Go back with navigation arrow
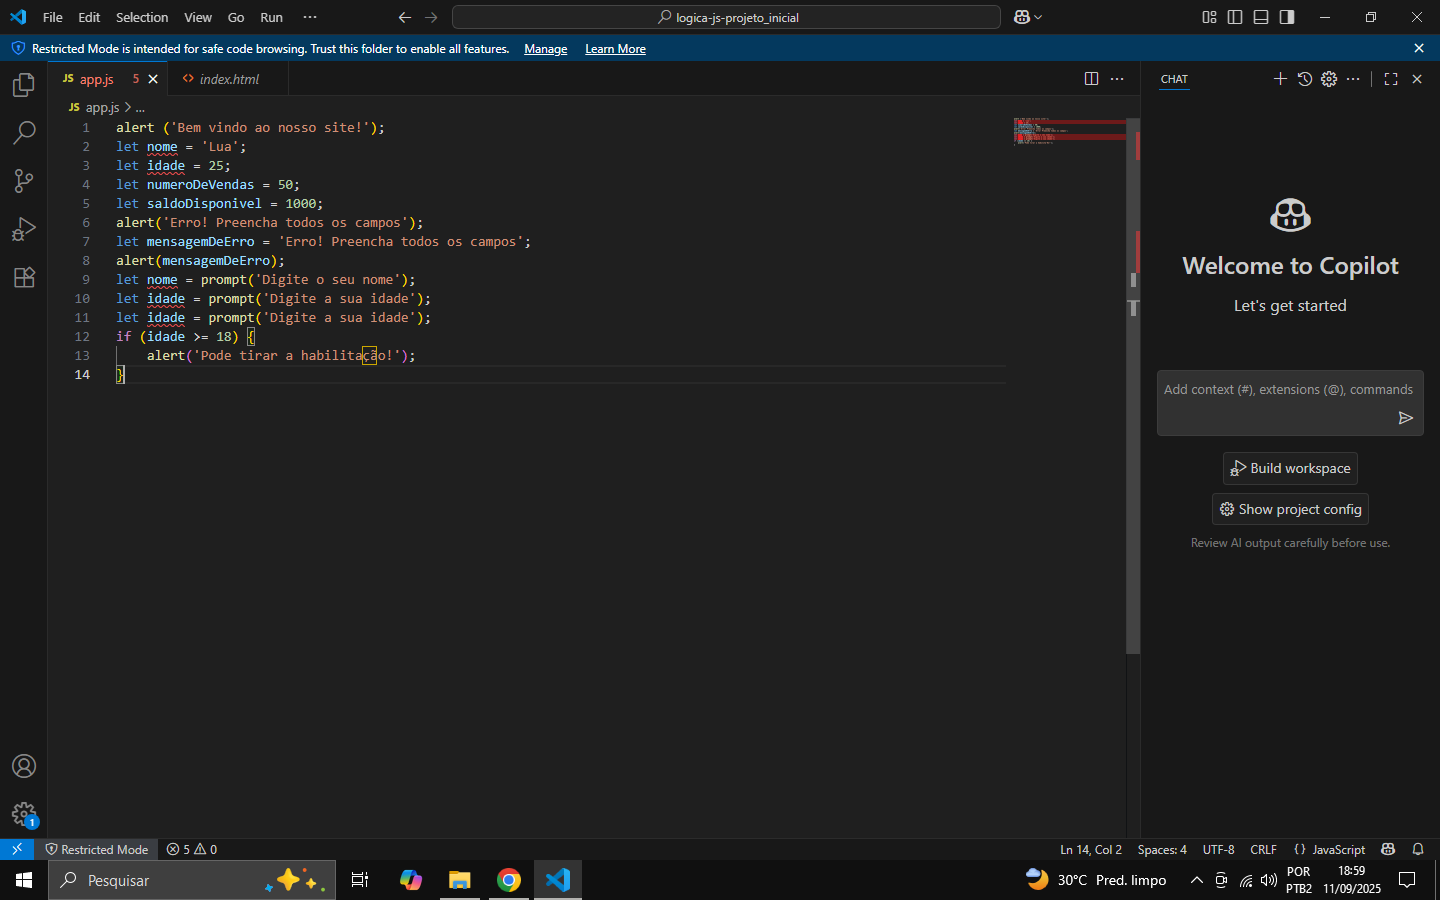 click(x=405, y=17)
